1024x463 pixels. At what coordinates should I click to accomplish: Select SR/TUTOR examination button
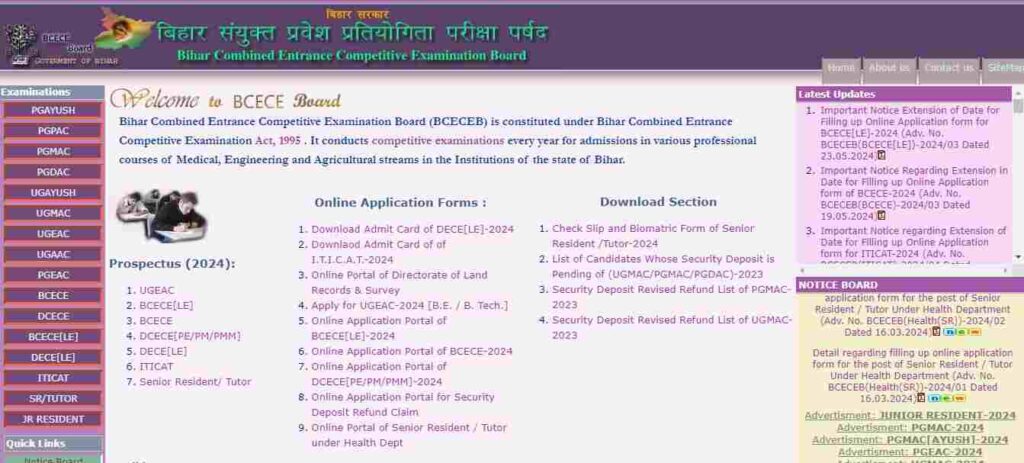pyautogui.click(x=53, y=398)
